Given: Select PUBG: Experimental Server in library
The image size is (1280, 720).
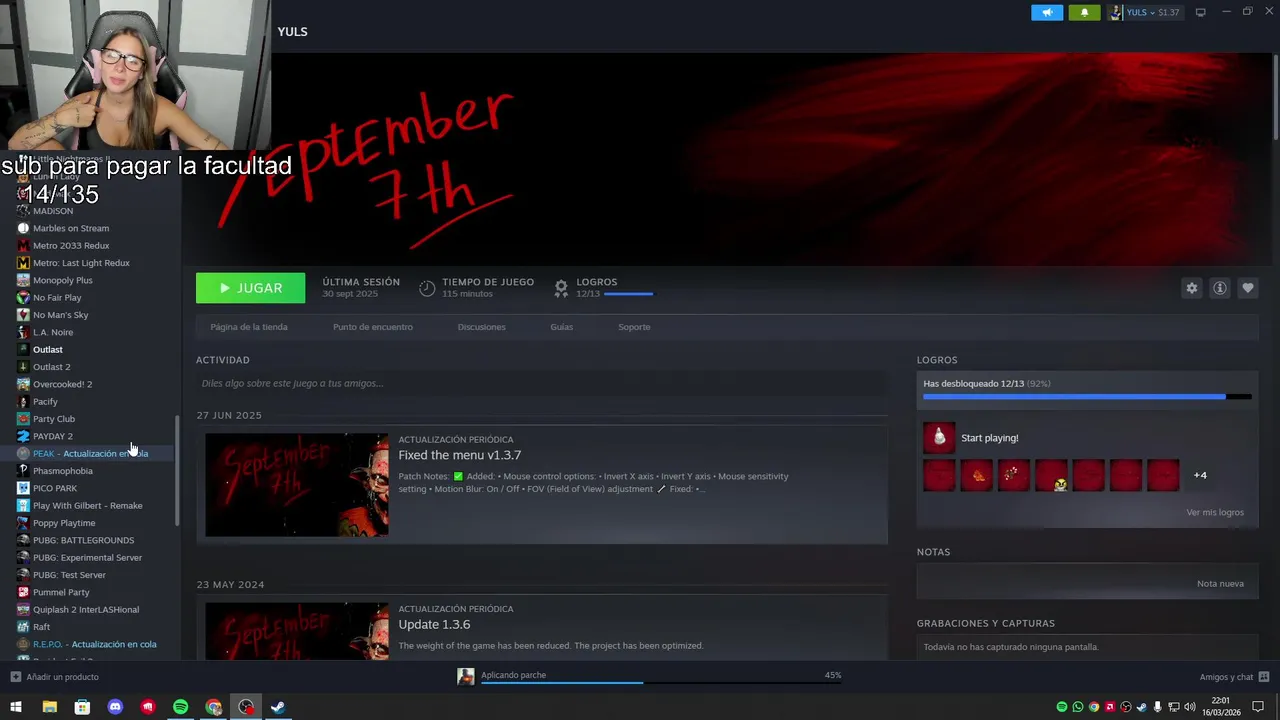Looking at the screenshot, I should (x=87, y=557).
